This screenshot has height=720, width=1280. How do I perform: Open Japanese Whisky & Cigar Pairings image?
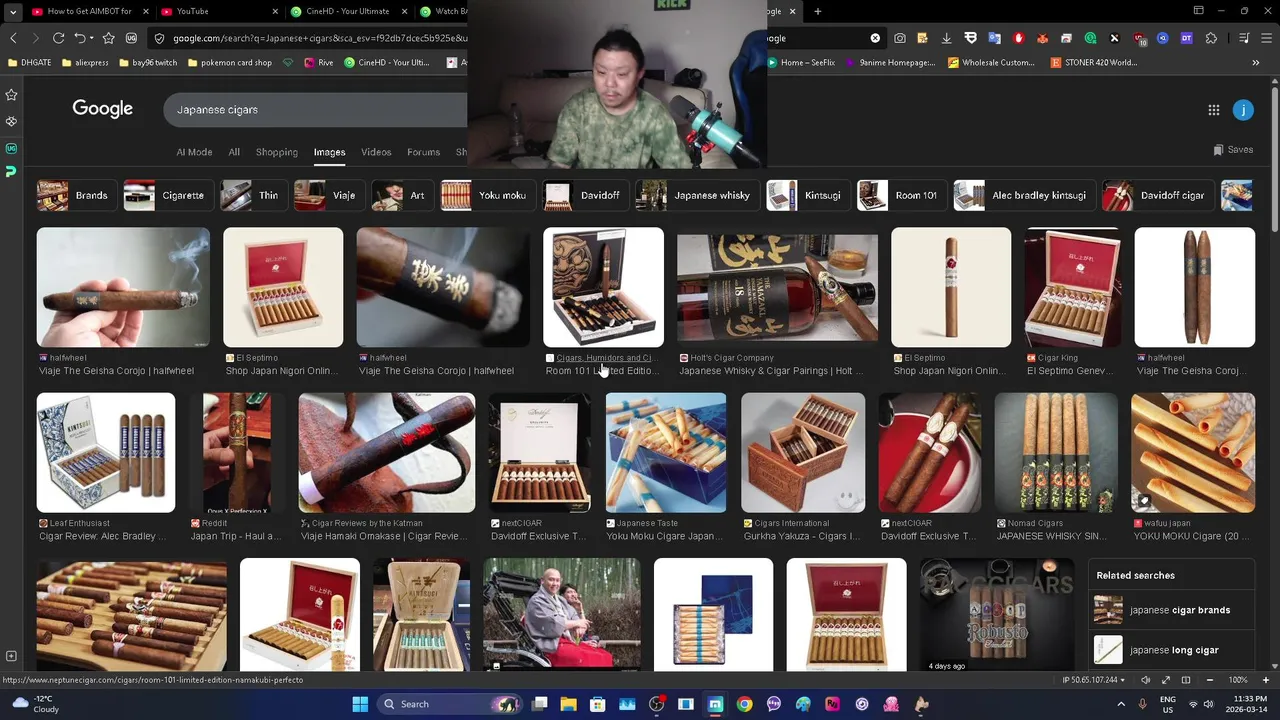777,287
